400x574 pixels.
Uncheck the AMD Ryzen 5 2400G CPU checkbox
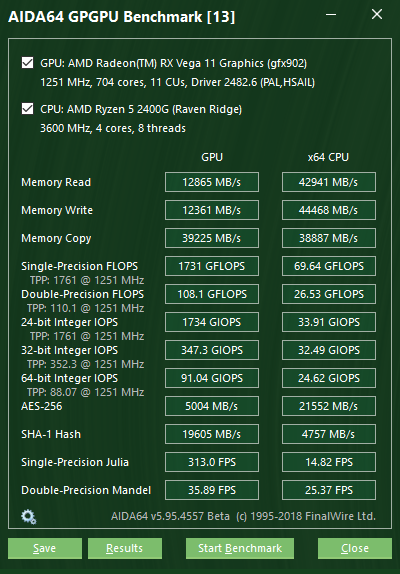click(x=27, y=109)
